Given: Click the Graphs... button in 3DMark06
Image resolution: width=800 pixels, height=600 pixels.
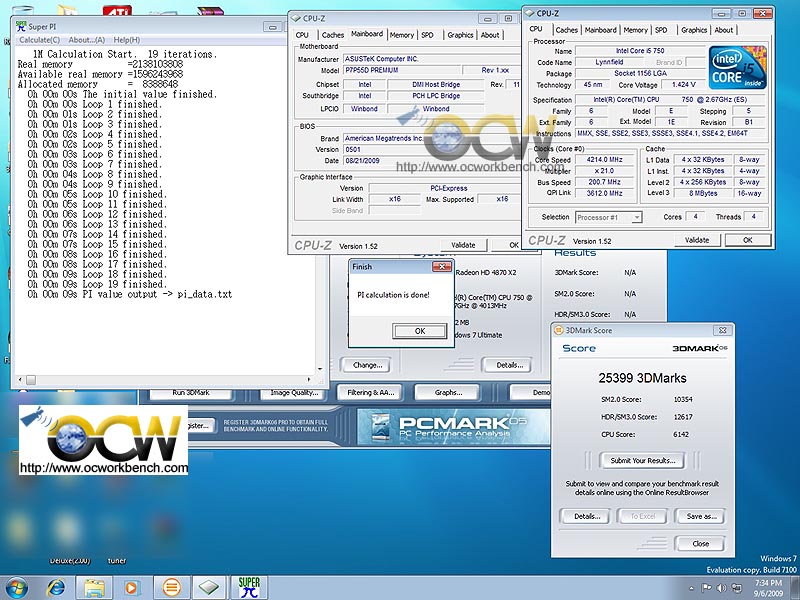Looking at the screenshot, I should point(448,393).
